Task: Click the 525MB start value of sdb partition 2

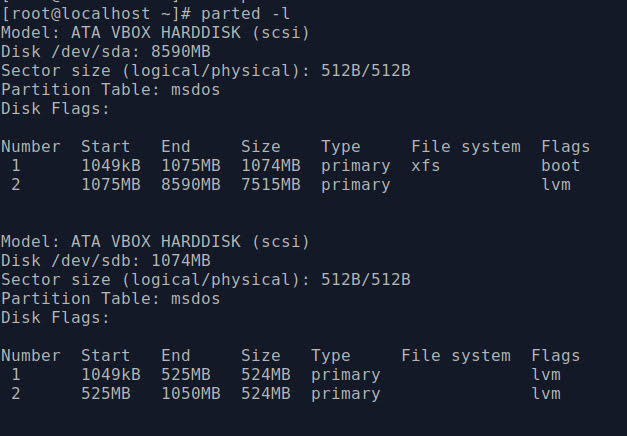Action: click(x=106, y=394)
